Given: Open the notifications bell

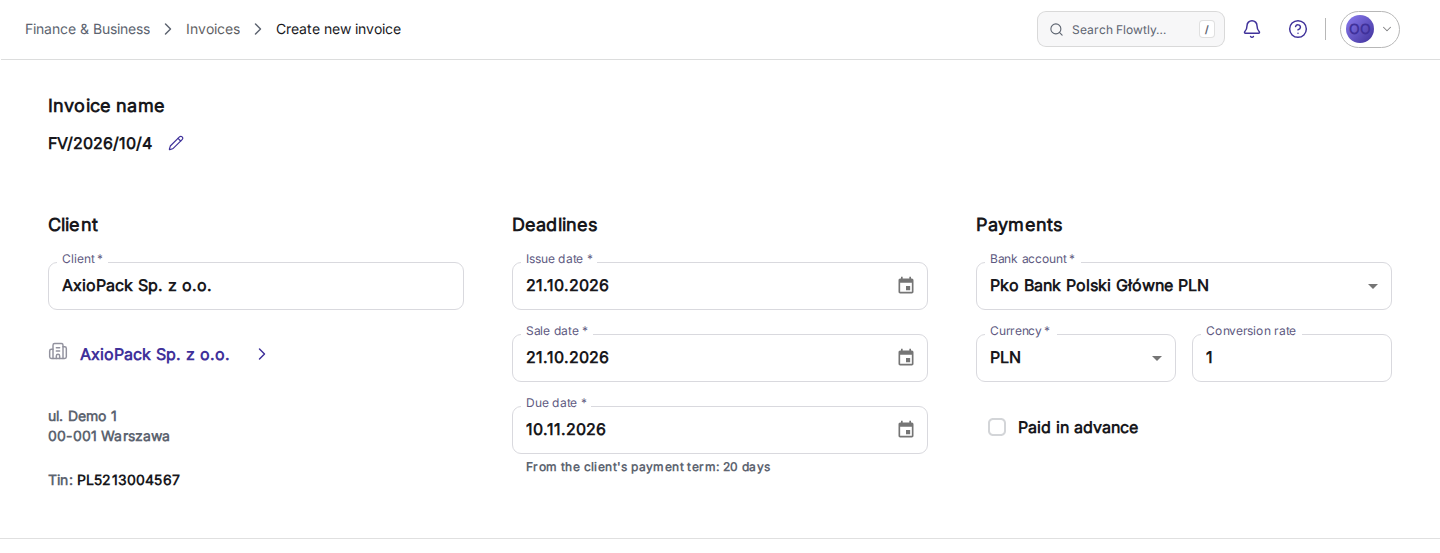Looking at the screenshot, I should [1252, 29].
